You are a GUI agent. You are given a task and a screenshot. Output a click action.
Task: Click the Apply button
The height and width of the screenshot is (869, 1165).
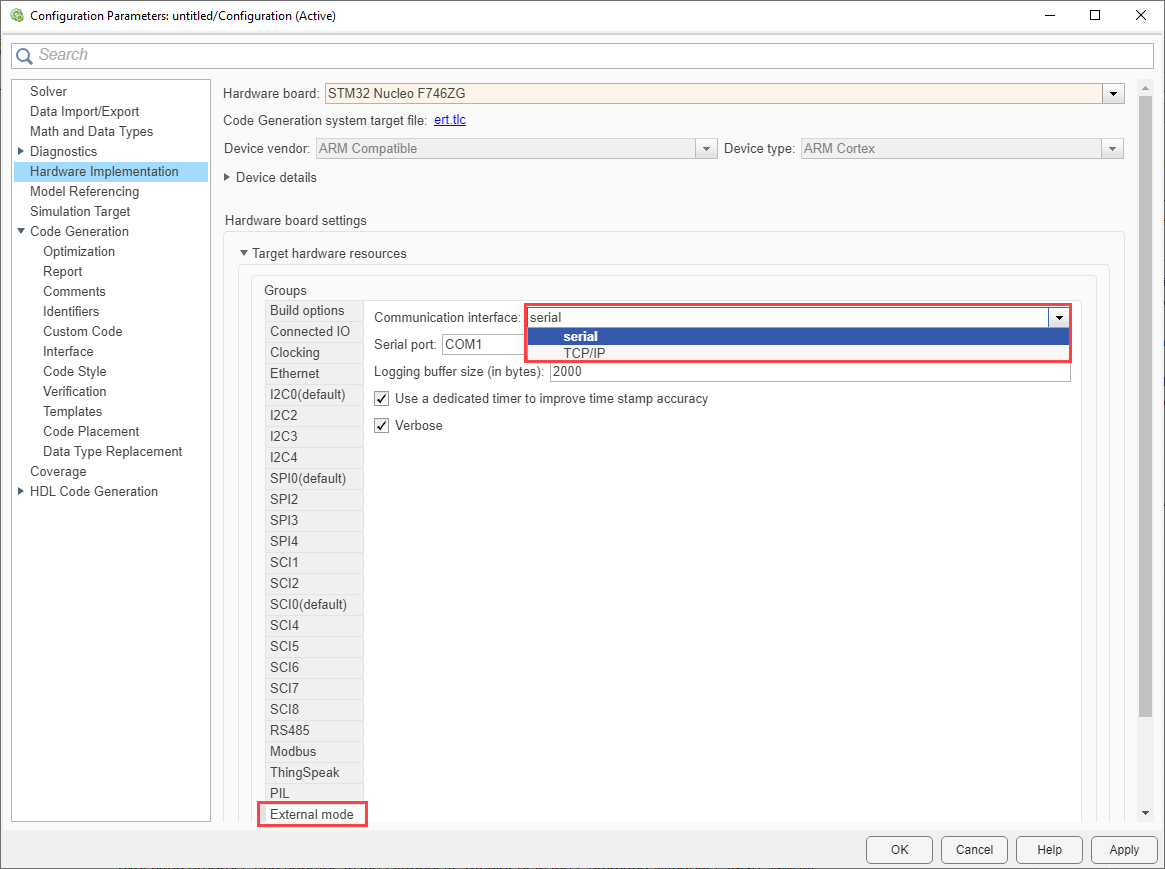coord(1124,850)
